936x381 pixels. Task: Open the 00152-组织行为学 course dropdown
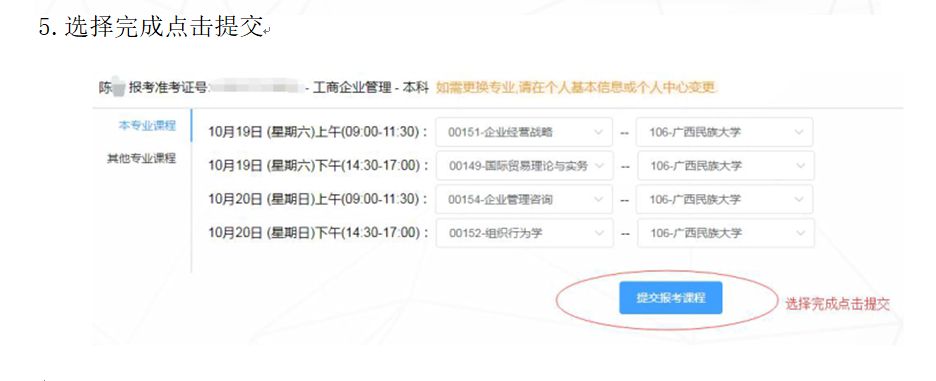click(525, 233)
